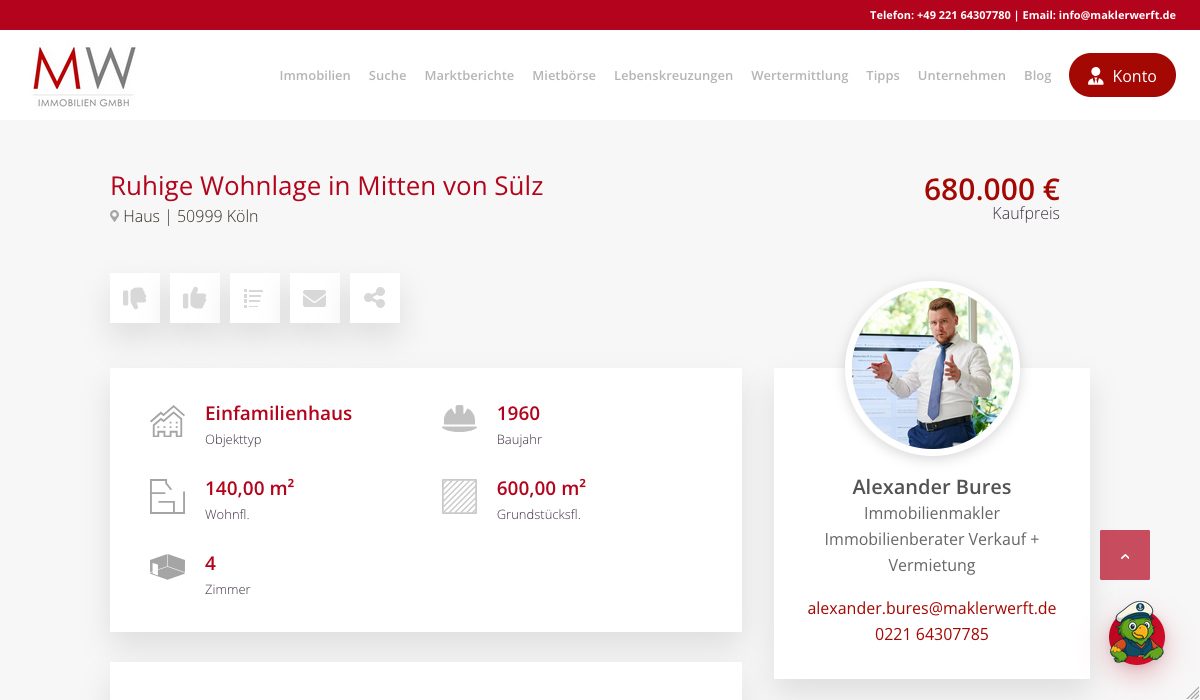Open the parrot mascot chat widget
Screen dimensions: 1200x700
point(1137,633)
